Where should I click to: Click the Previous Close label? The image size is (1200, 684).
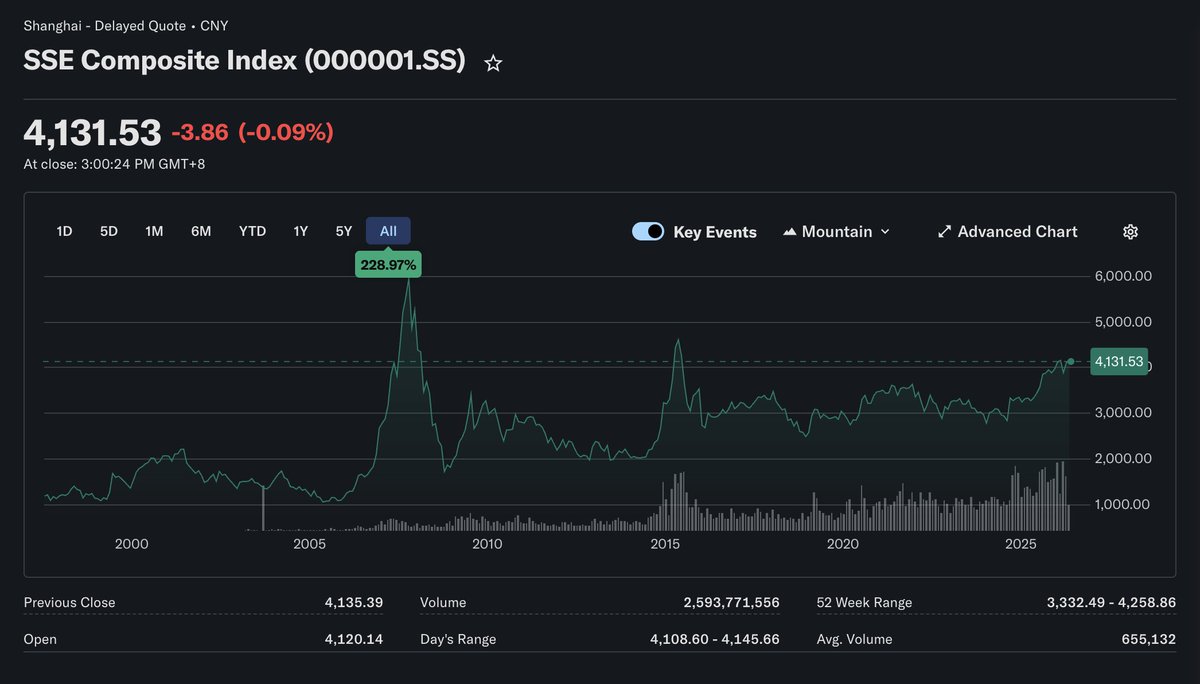(x=70, y=603)
